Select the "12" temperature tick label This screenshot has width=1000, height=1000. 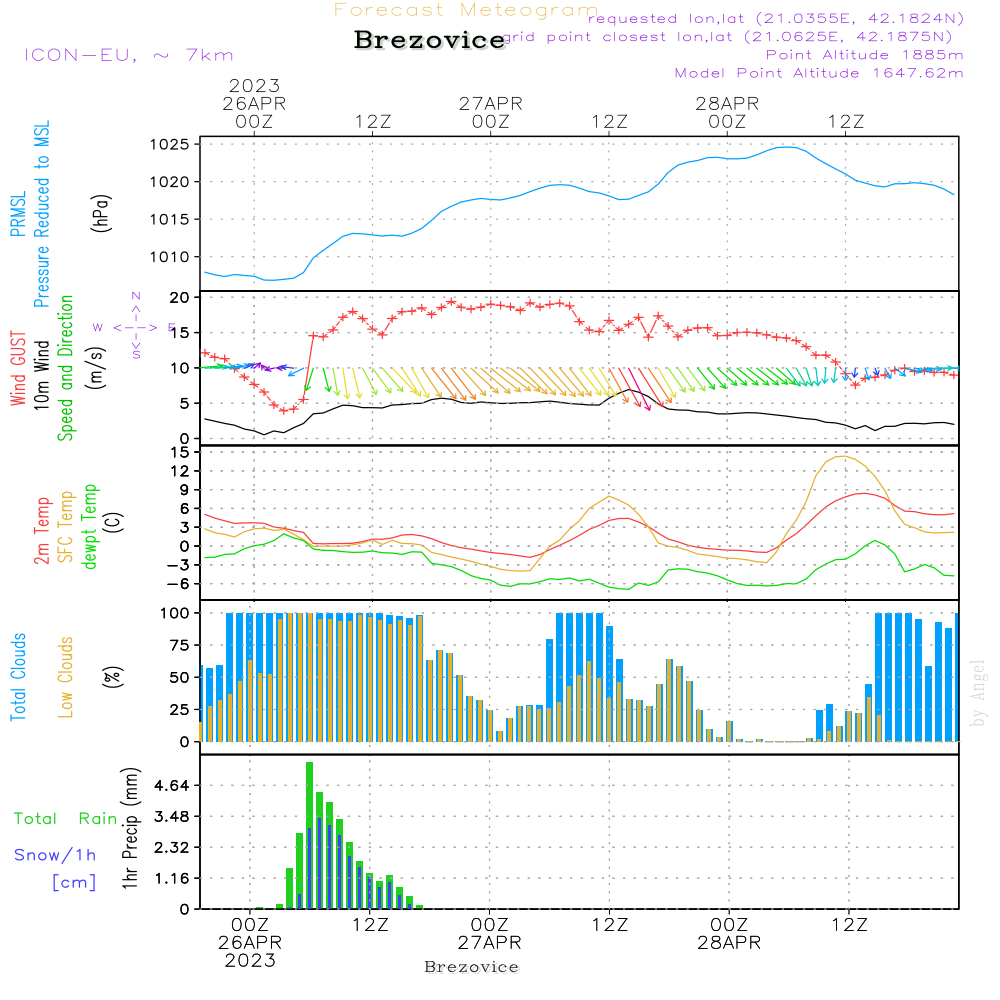click(180, 471)
